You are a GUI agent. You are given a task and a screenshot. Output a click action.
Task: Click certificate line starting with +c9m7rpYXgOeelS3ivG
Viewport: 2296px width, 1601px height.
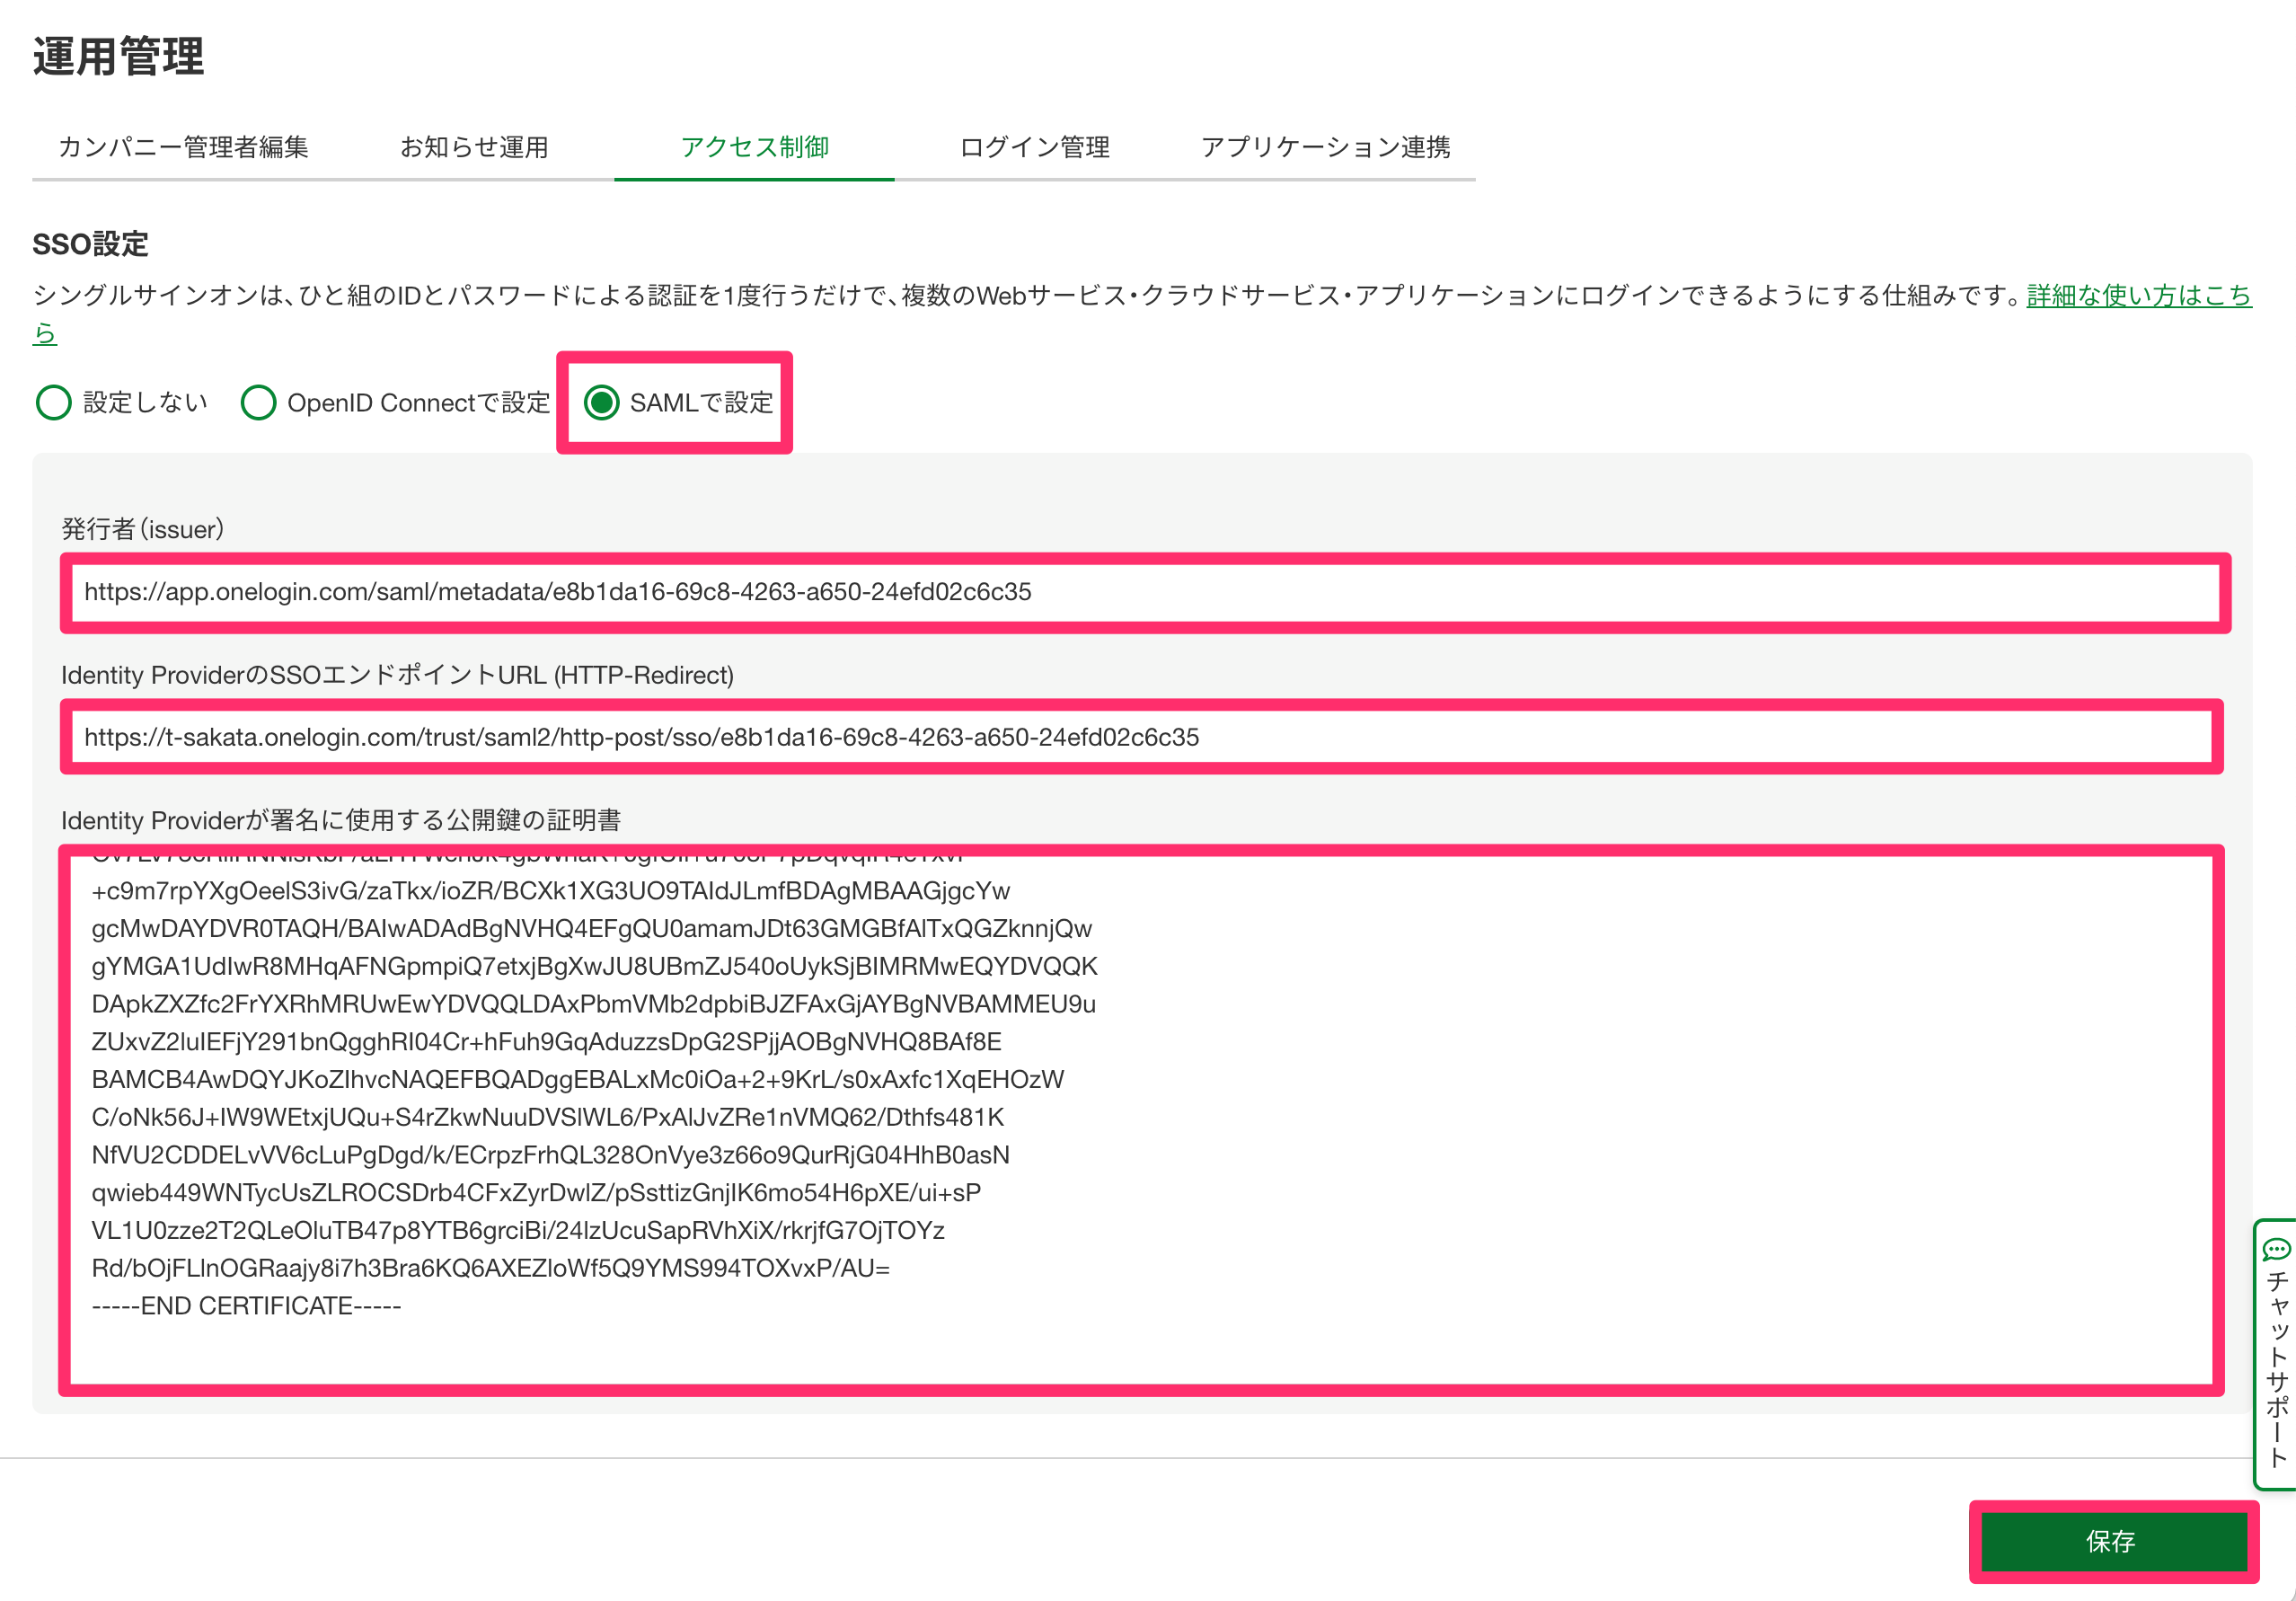click(x=551, y=891)
